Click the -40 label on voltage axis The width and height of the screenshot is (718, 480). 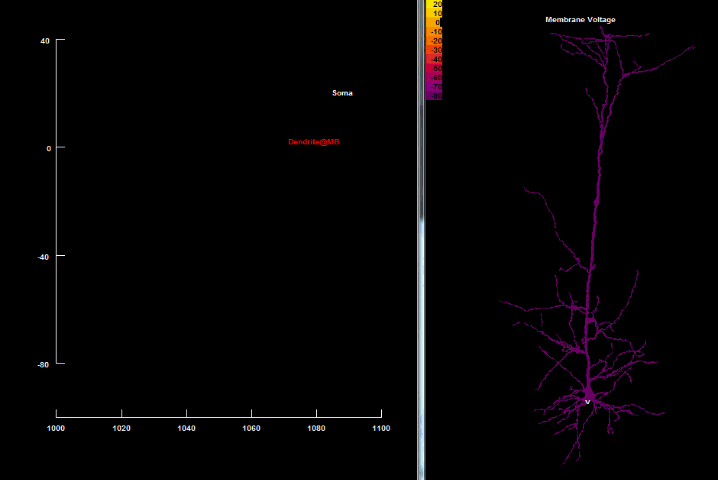click(x=44, y=256)
